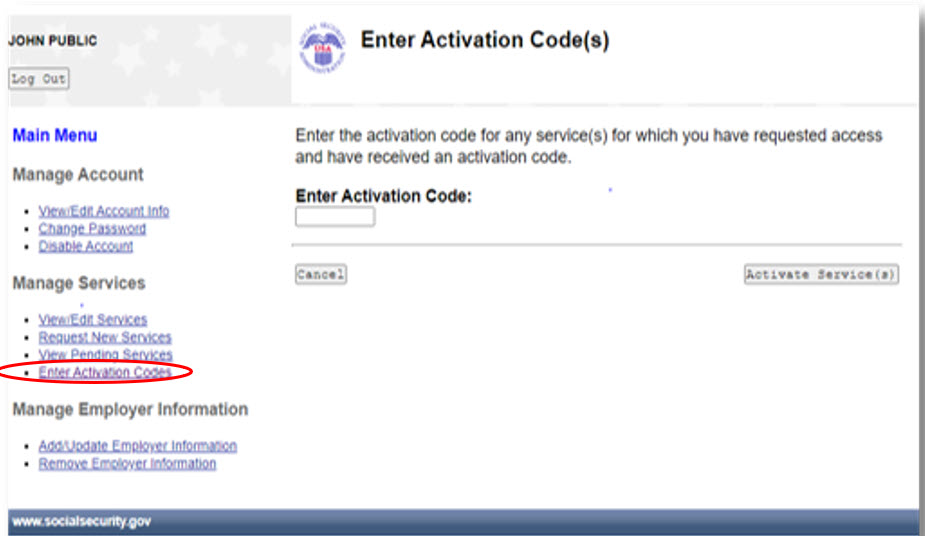Go to Enter Activation Codes link

click(x=105, y=372)
